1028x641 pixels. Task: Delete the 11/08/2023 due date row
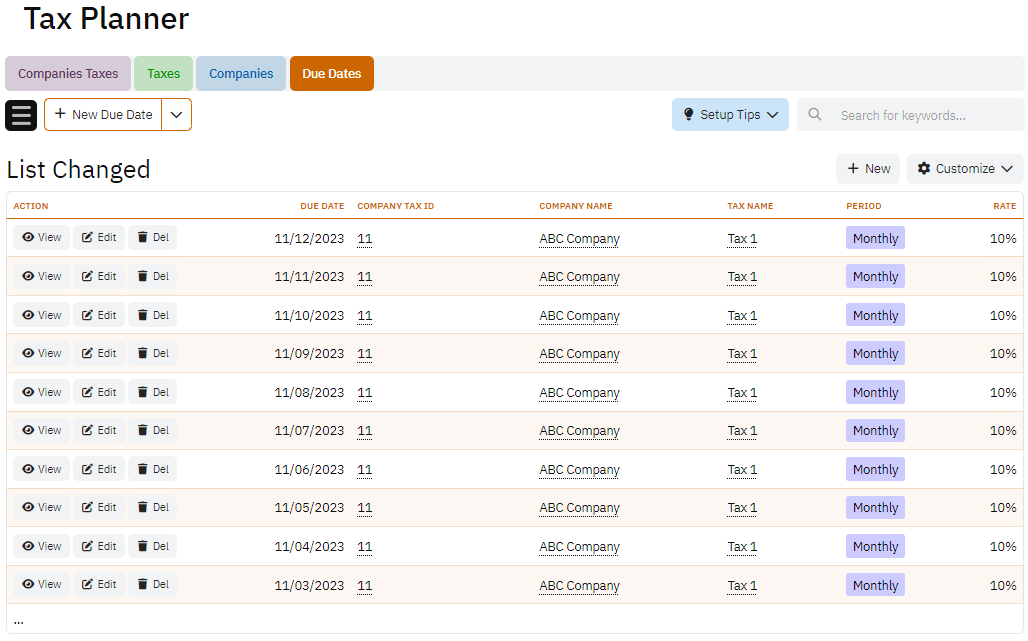point(152,392)
